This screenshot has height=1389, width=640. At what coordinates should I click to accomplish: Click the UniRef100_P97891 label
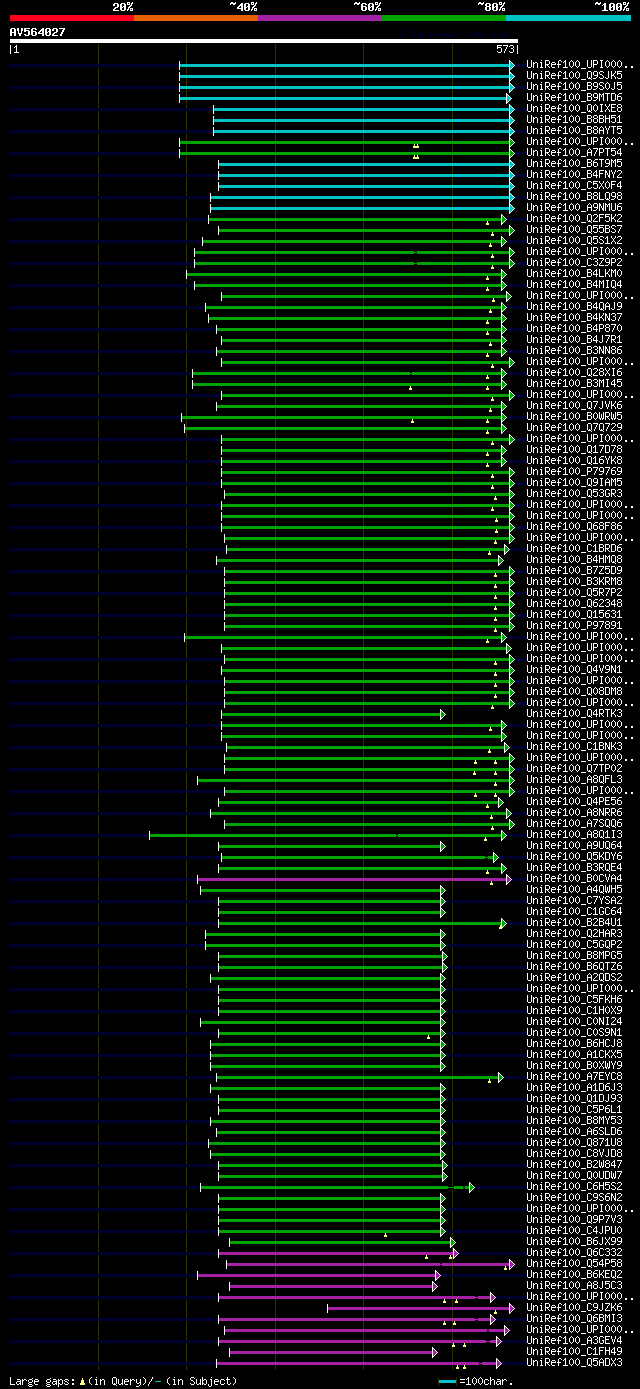coord(575,625)
